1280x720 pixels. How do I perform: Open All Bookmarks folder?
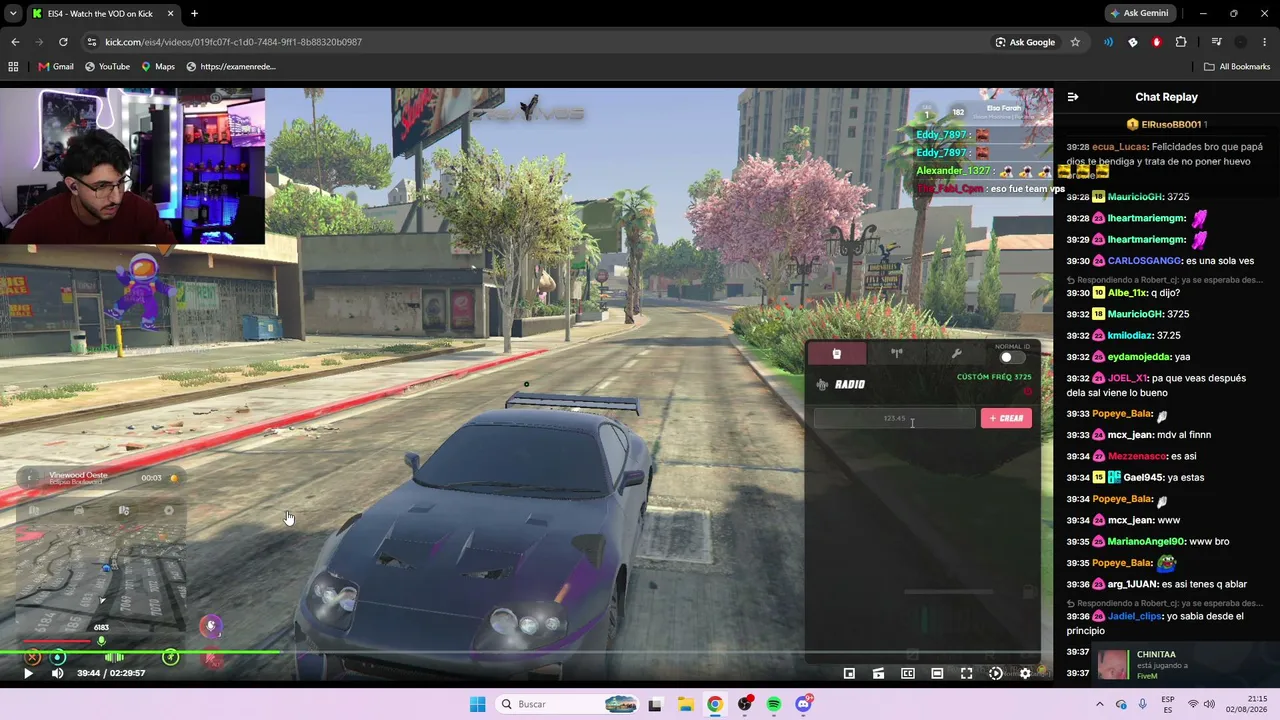click(1237, 67)
